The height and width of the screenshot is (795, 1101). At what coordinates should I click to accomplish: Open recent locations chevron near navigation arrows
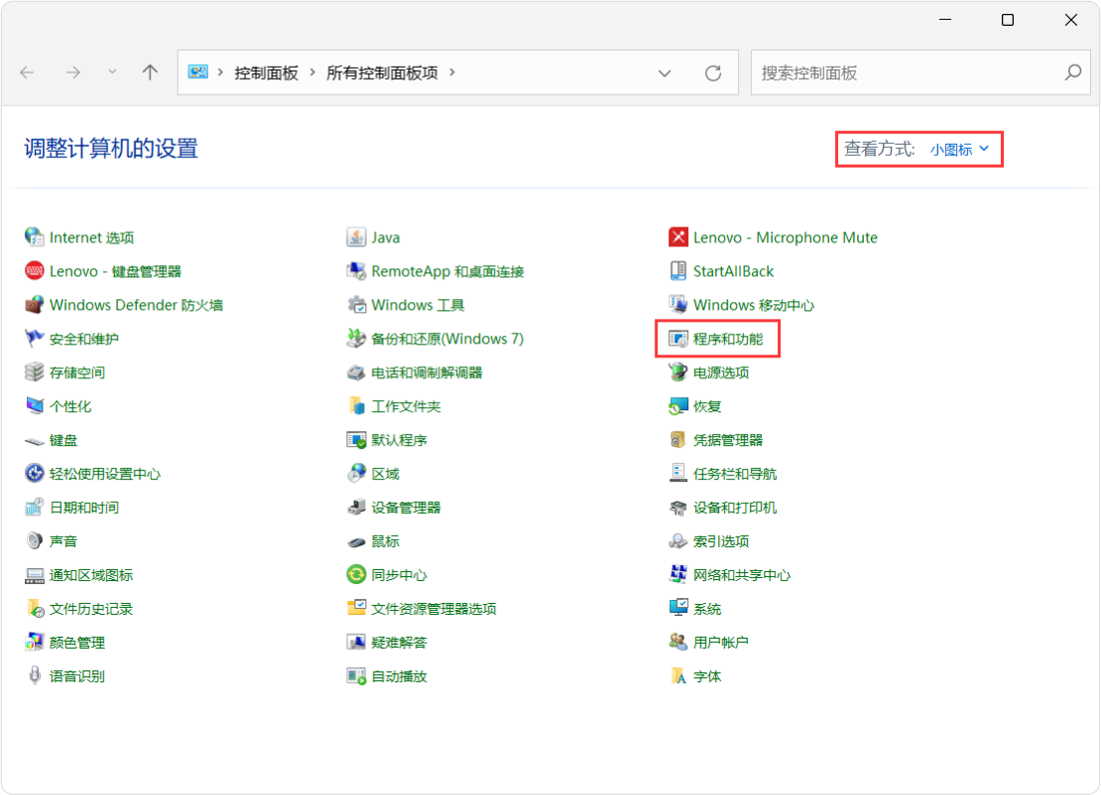click(x=112, y=72)
